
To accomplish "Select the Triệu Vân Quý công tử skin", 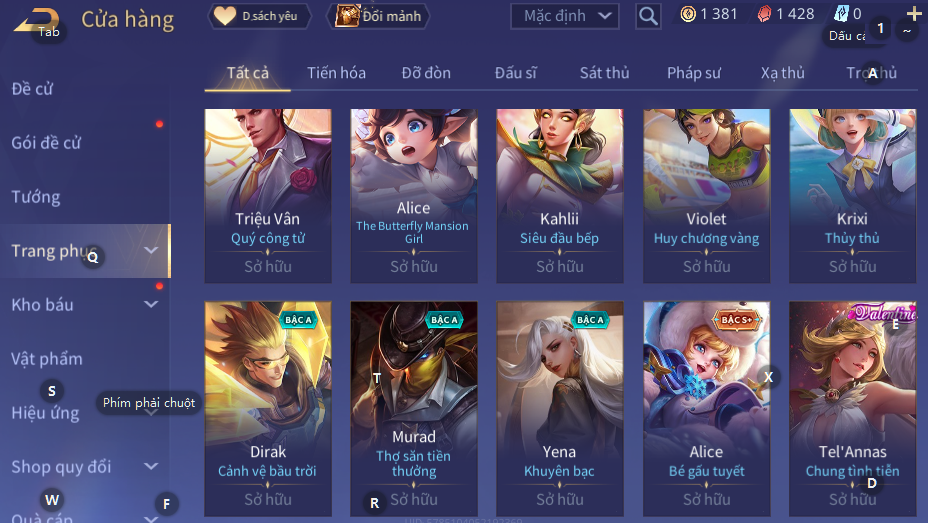I will pos(268,196).
